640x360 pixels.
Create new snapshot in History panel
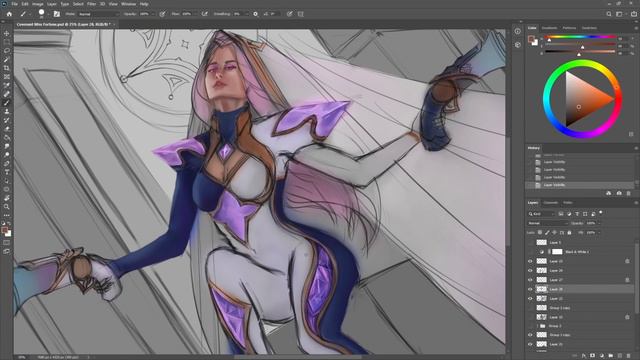(x=619, y=193)
